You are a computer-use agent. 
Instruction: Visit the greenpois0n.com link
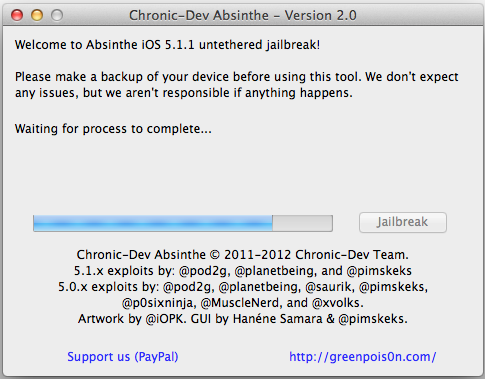click(363, 357)
